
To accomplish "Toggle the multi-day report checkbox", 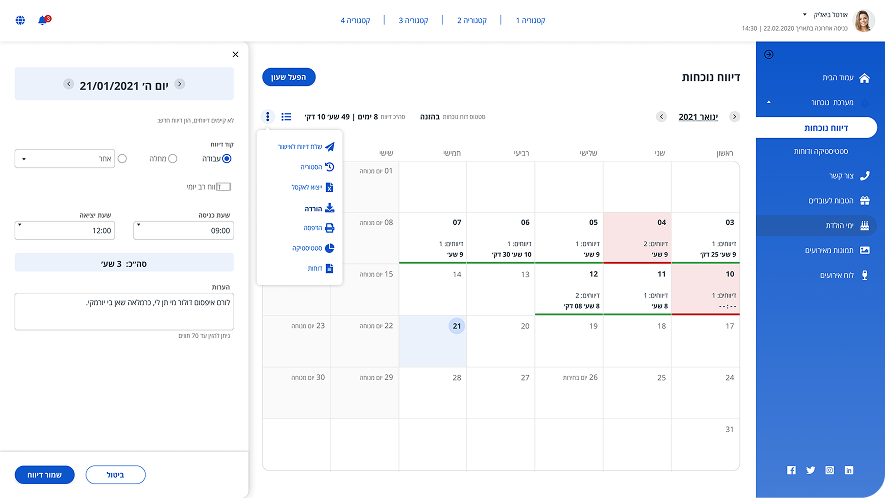I will pyautogui.click(x=223, y=186).
